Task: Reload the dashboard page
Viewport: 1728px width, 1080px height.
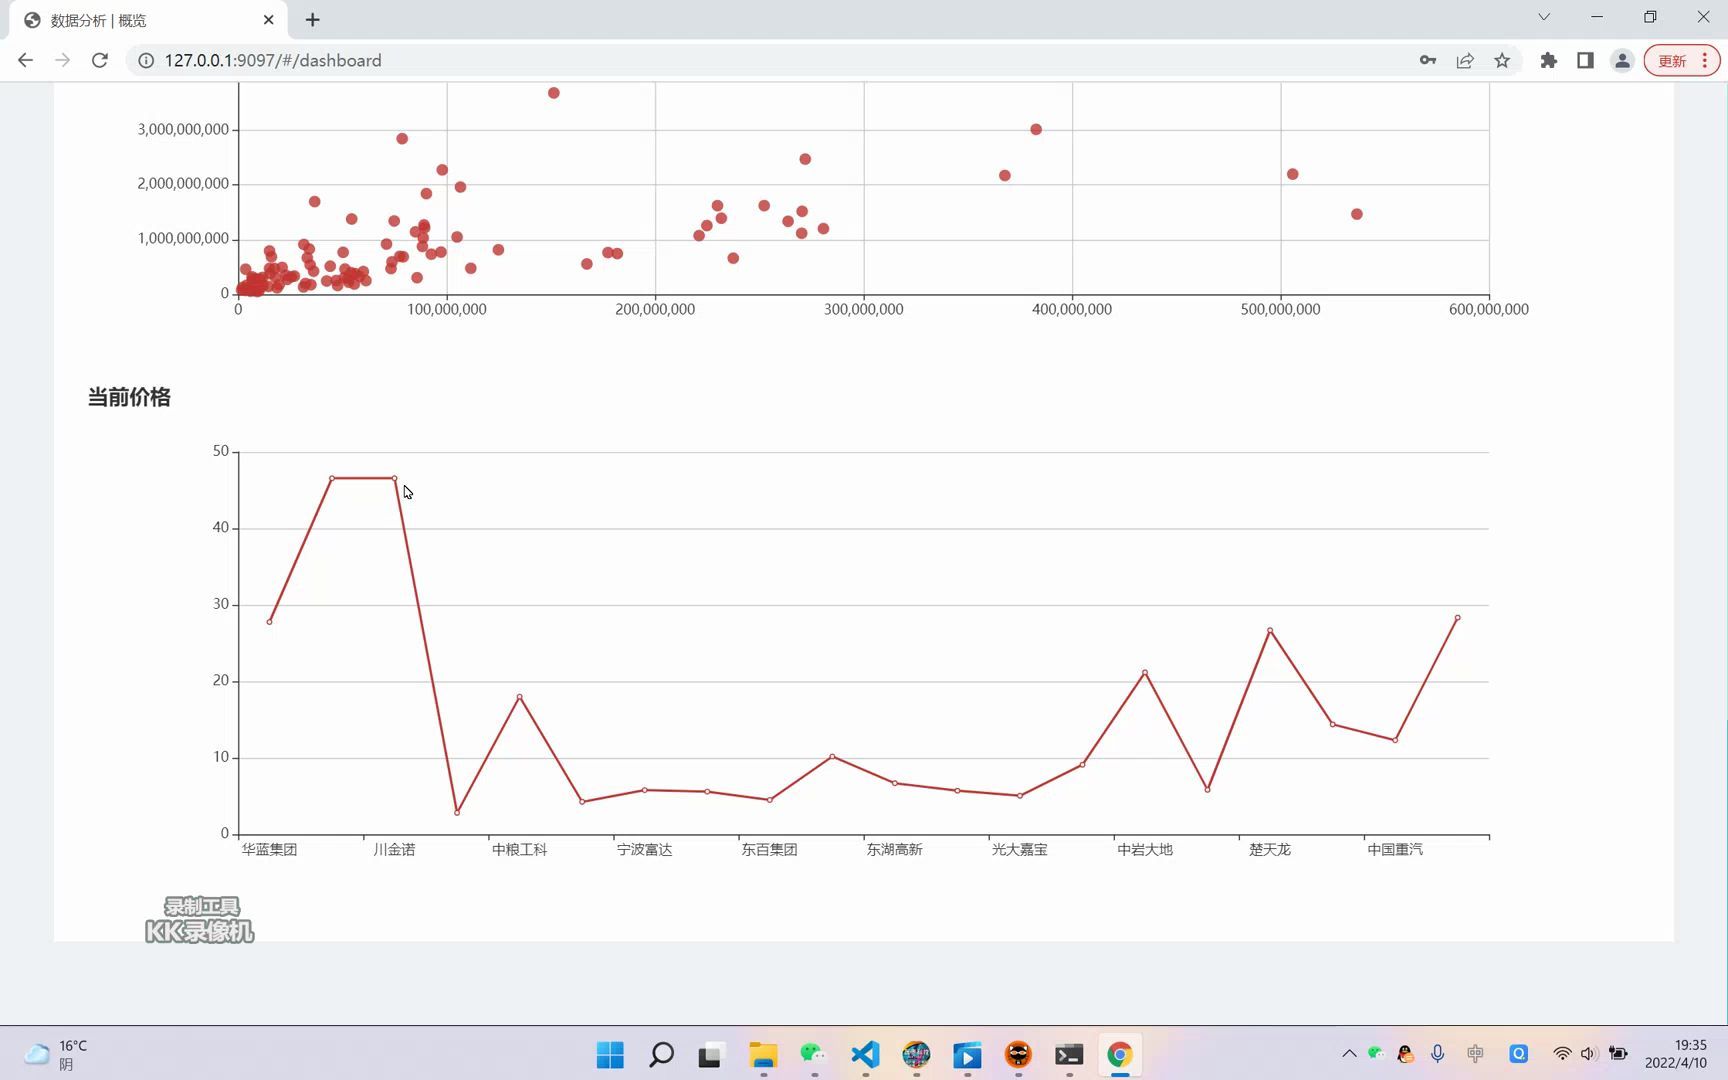Action: point(99,60)
